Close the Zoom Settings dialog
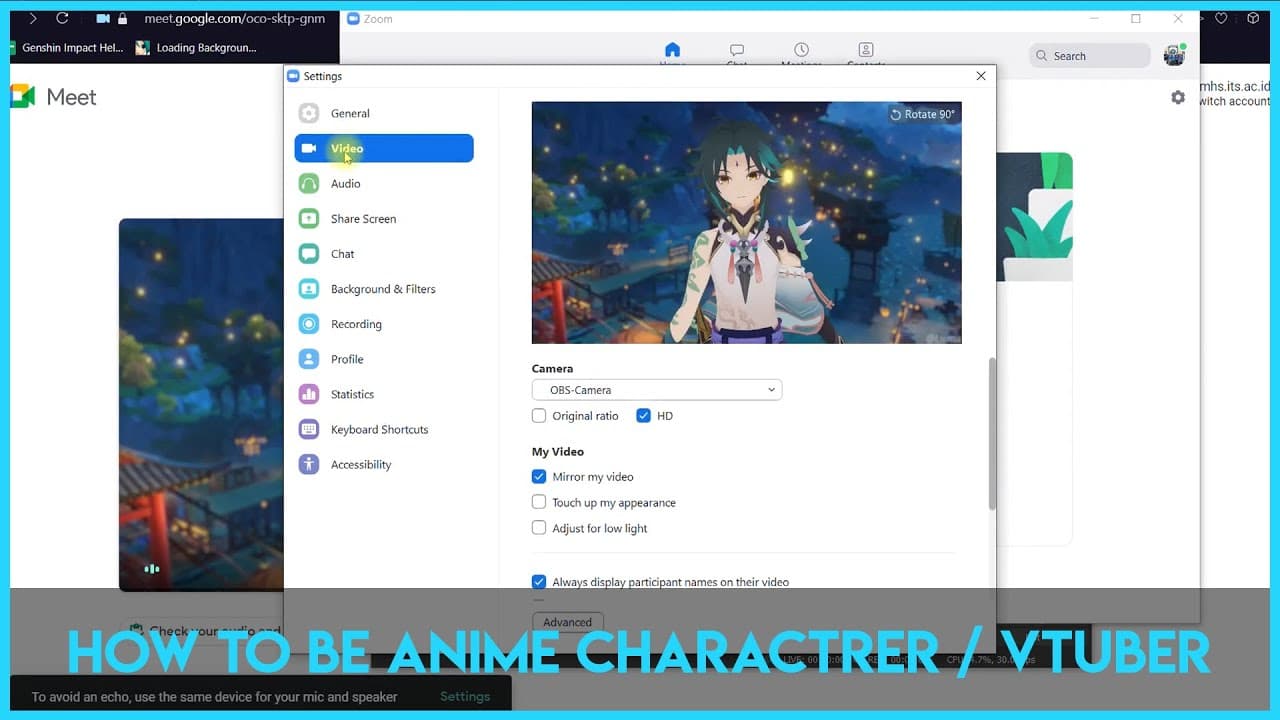1280x720 pixels. pos(981,76)
